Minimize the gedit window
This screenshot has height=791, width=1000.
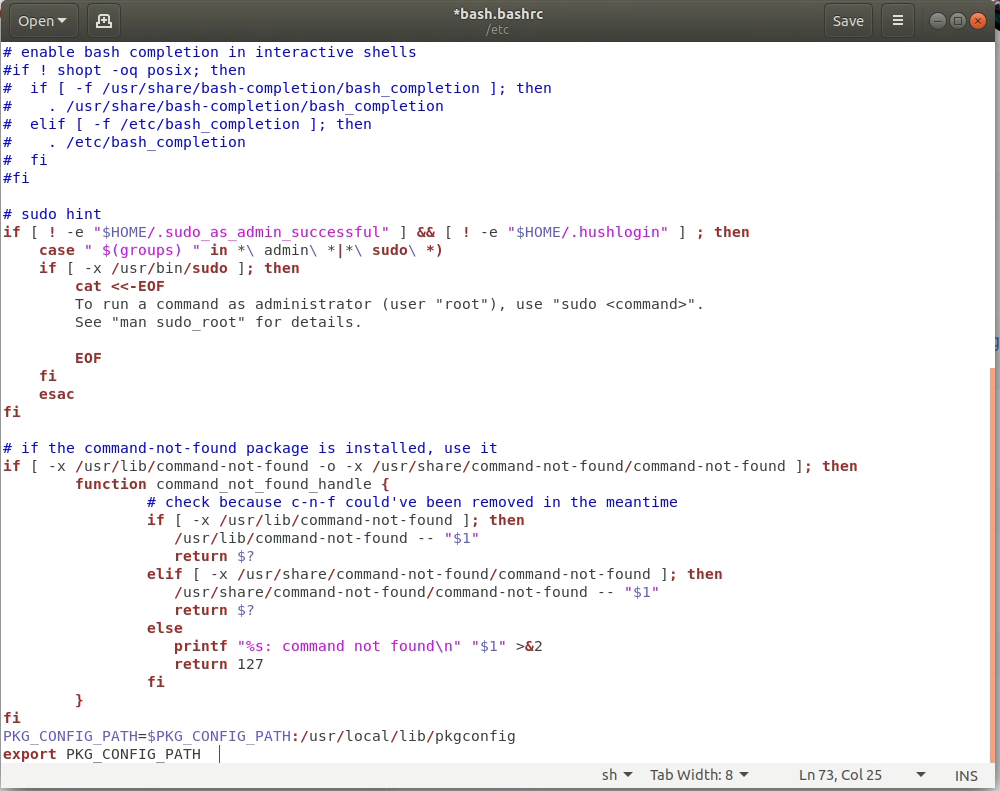pos(937,19)
